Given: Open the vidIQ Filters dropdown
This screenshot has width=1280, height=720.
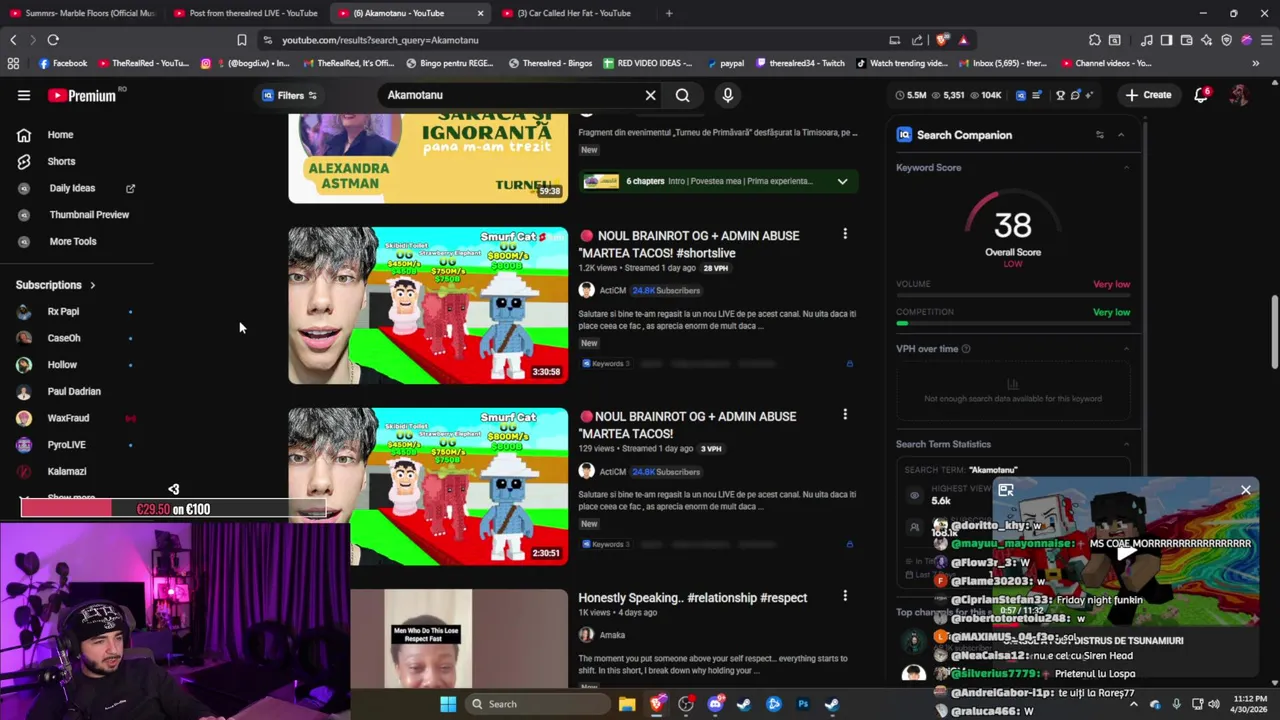Looking at the screenshot, I should click(x=289, y=95).
